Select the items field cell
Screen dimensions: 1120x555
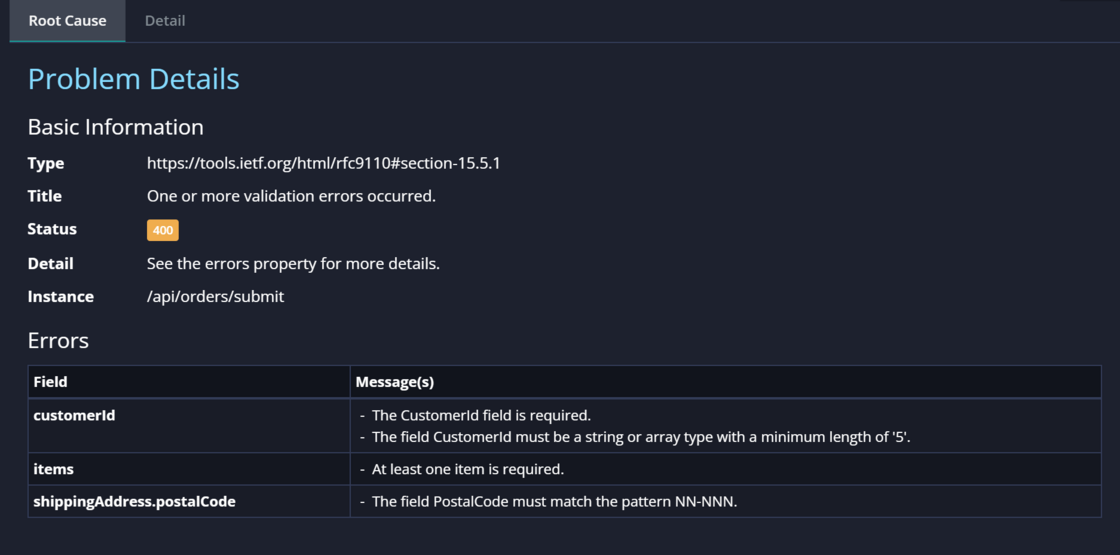click(189, 469)
